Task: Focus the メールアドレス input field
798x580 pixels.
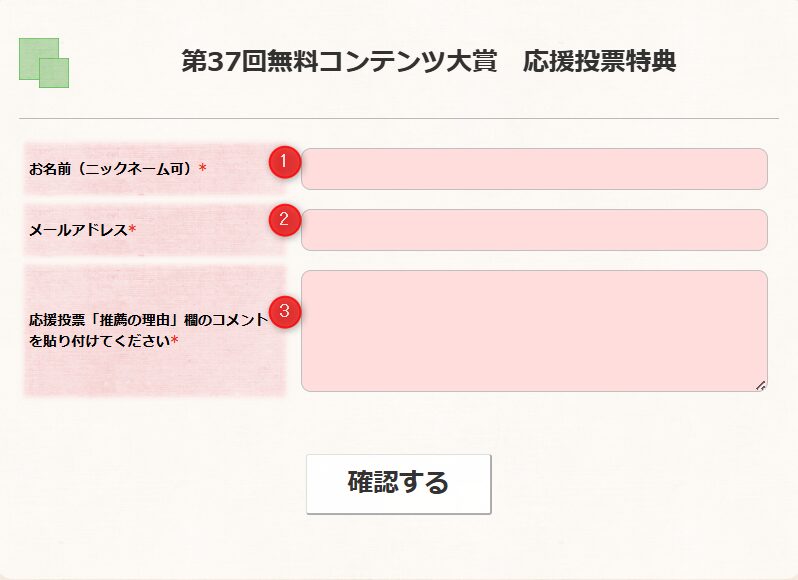Action: click(534, 230)
